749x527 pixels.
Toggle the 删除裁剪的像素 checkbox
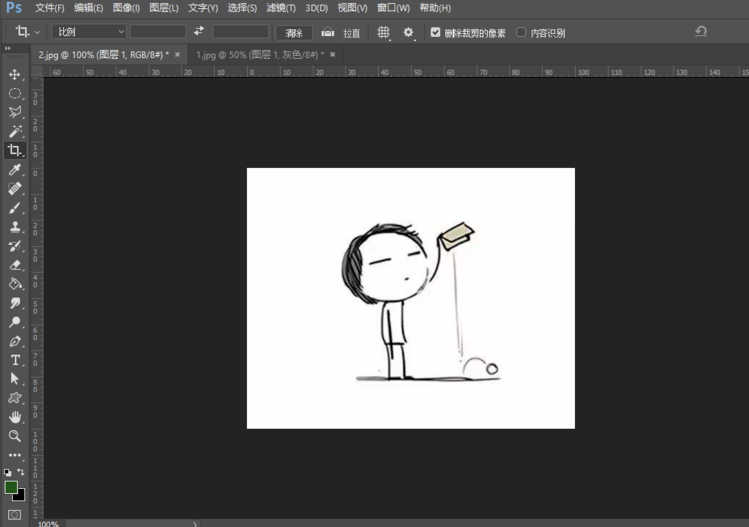pyautogui.click(x=436, y=32)
